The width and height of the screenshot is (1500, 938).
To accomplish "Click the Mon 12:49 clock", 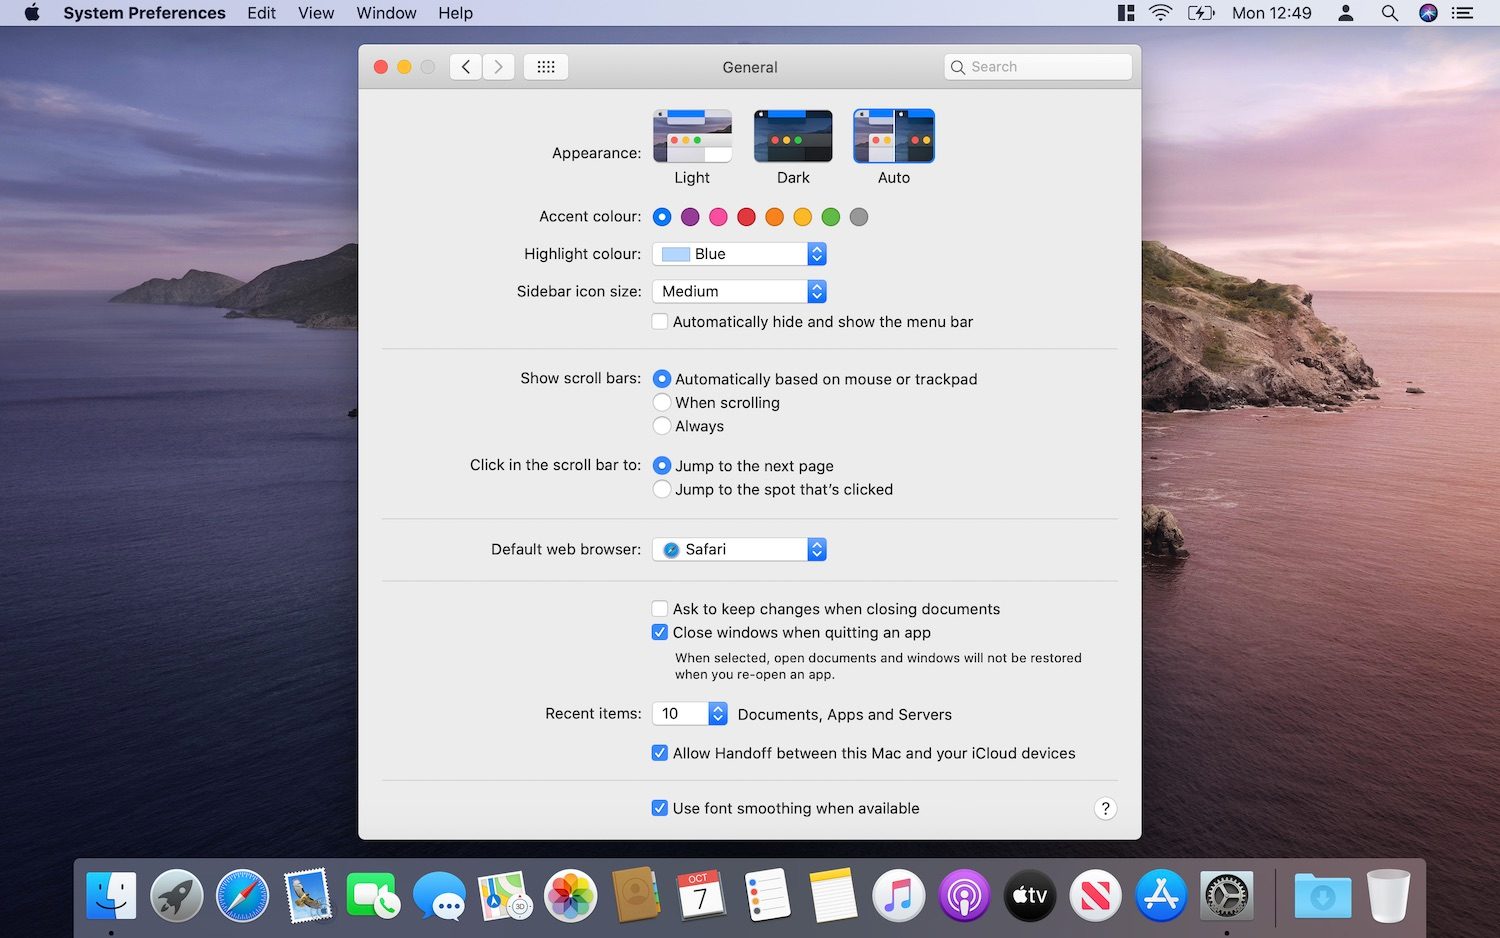I will [1271, 13].
